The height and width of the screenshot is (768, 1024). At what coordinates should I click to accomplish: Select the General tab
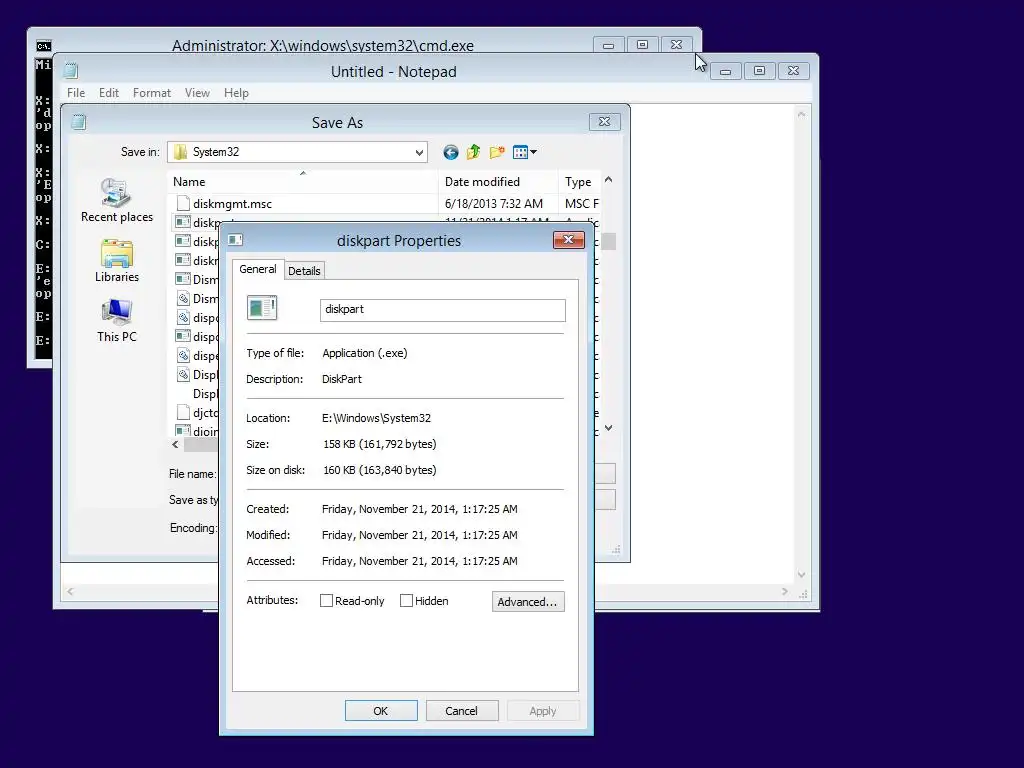point(258,269)
